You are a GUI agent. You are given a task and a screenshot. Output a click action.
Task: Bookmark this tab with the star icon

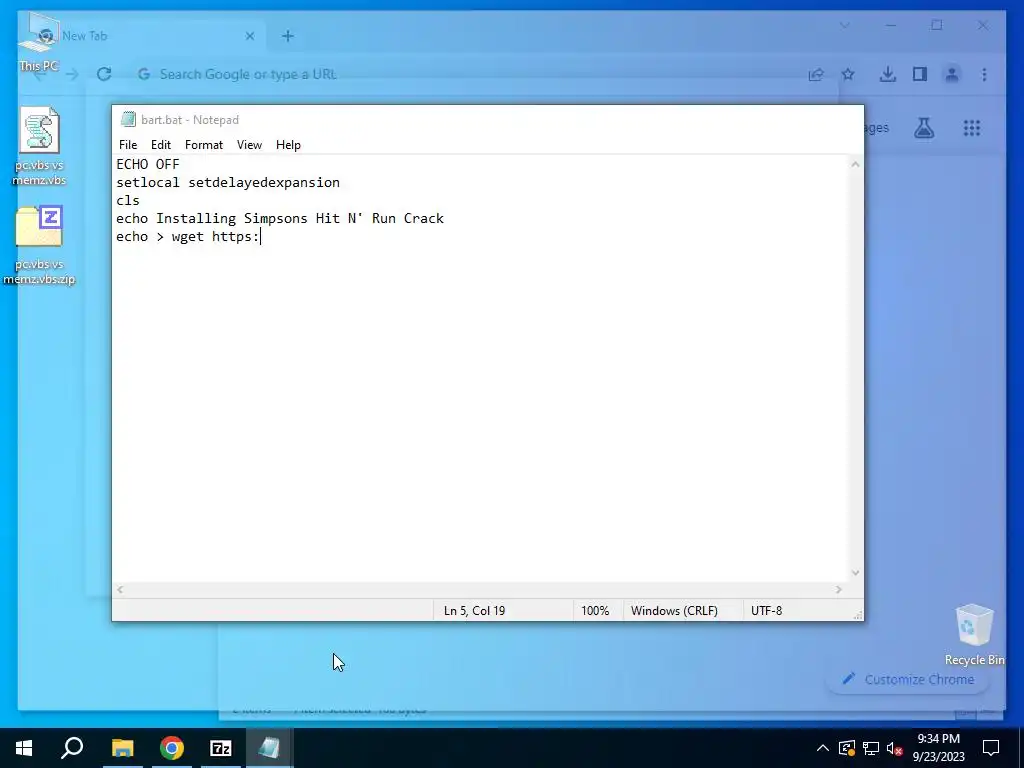(x=848, y=74)
